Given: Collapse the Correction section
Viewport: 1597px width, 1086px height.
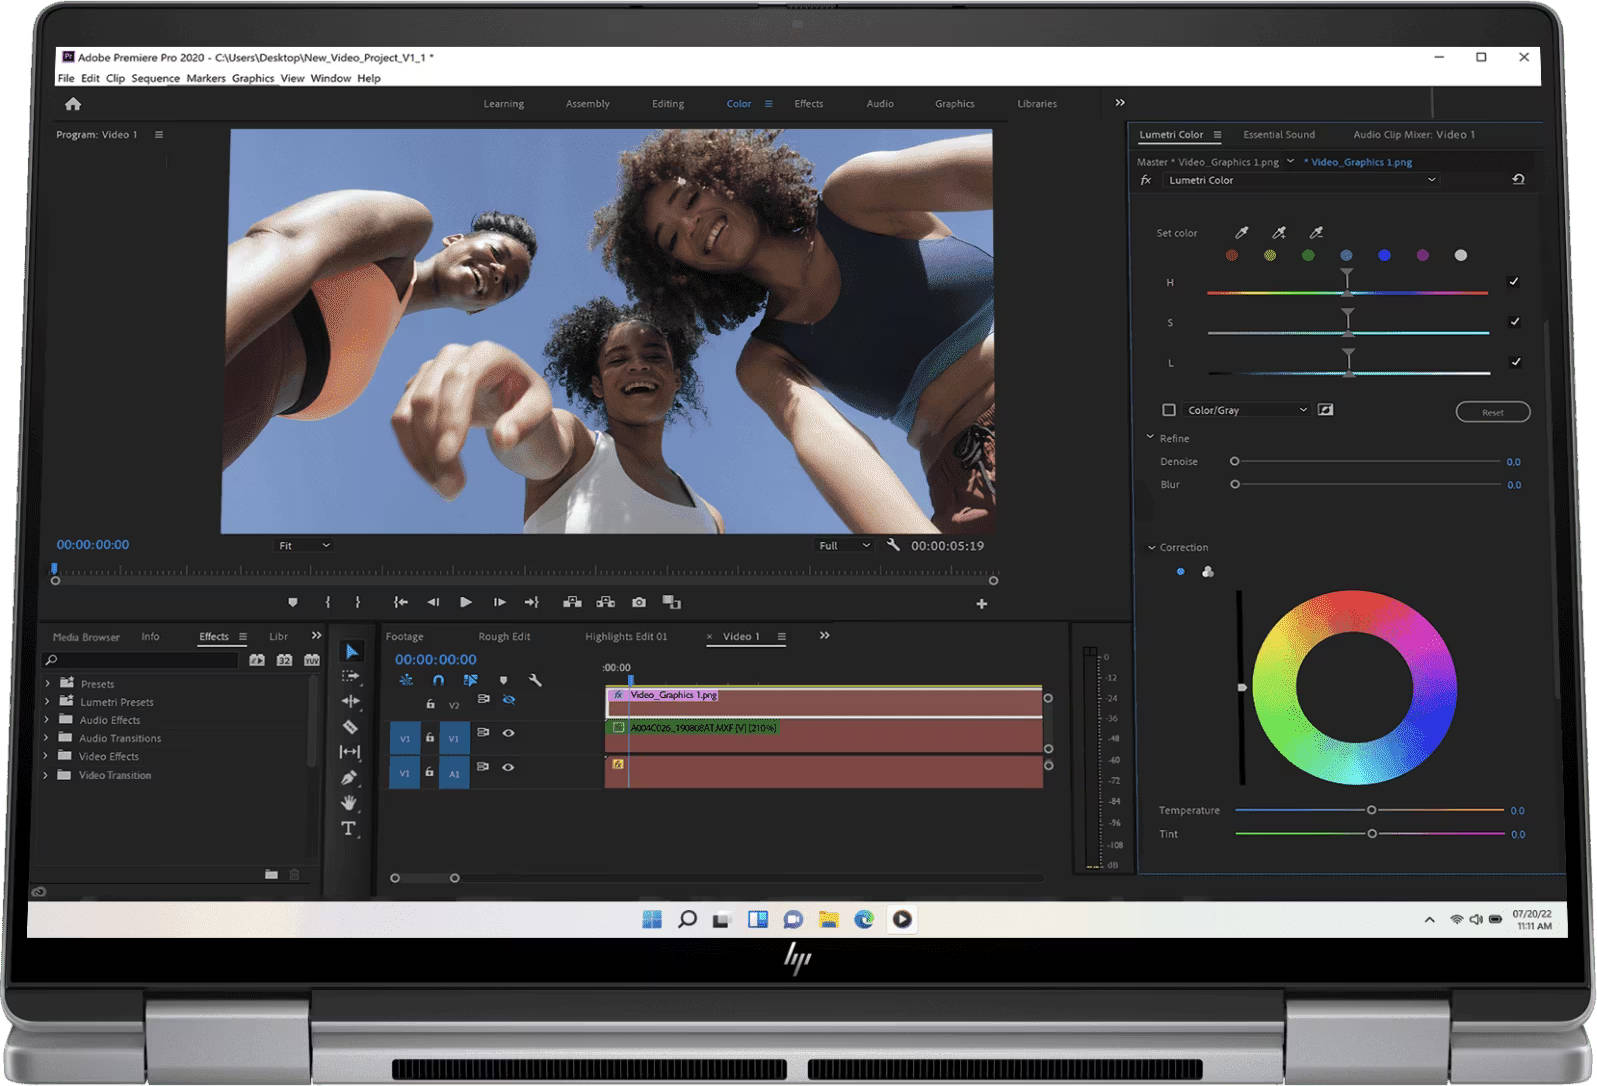Looking at the screenshot, I should pos(1151,547).
